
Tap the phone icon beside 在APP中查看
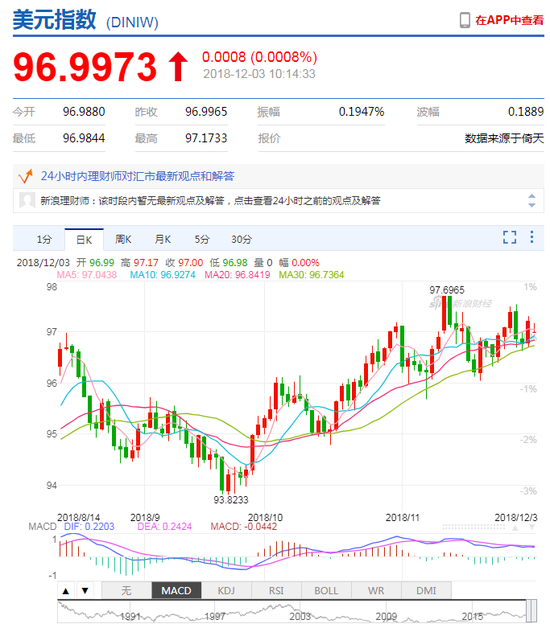(465, 20)
